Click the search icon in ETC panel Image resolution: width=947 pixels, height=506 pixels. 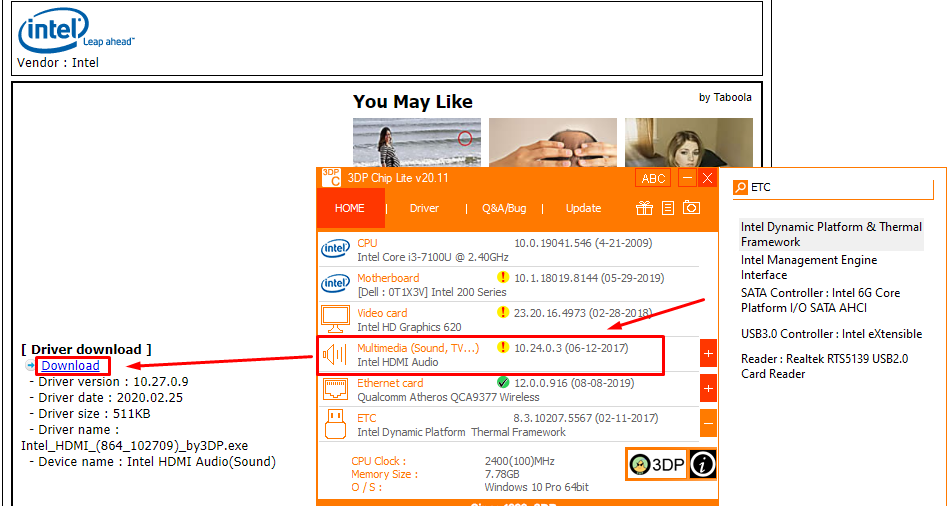pos(740,188)
